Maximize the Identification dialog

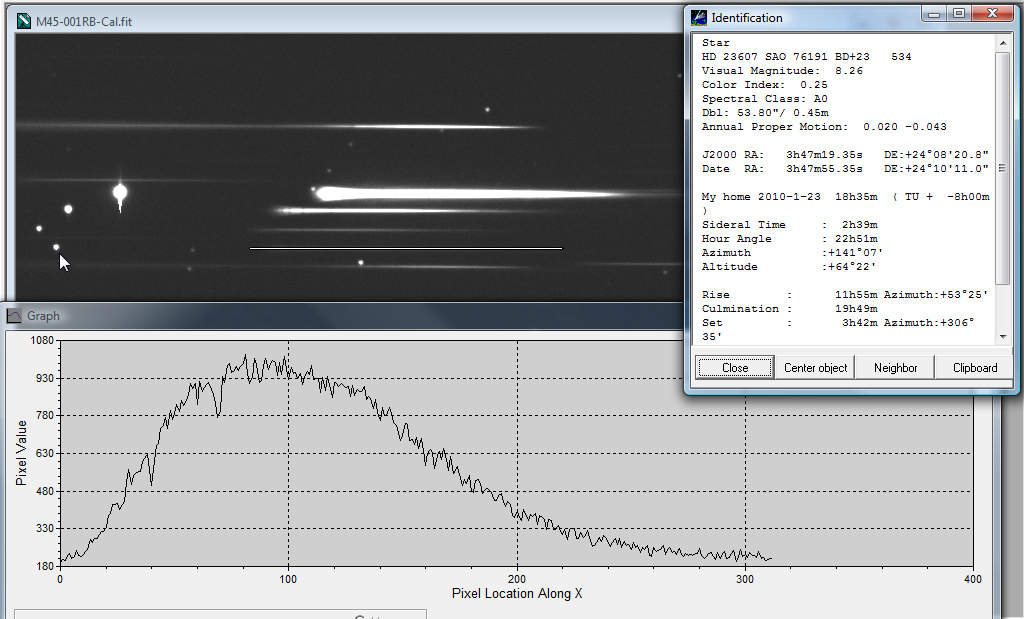pos(958,13)
